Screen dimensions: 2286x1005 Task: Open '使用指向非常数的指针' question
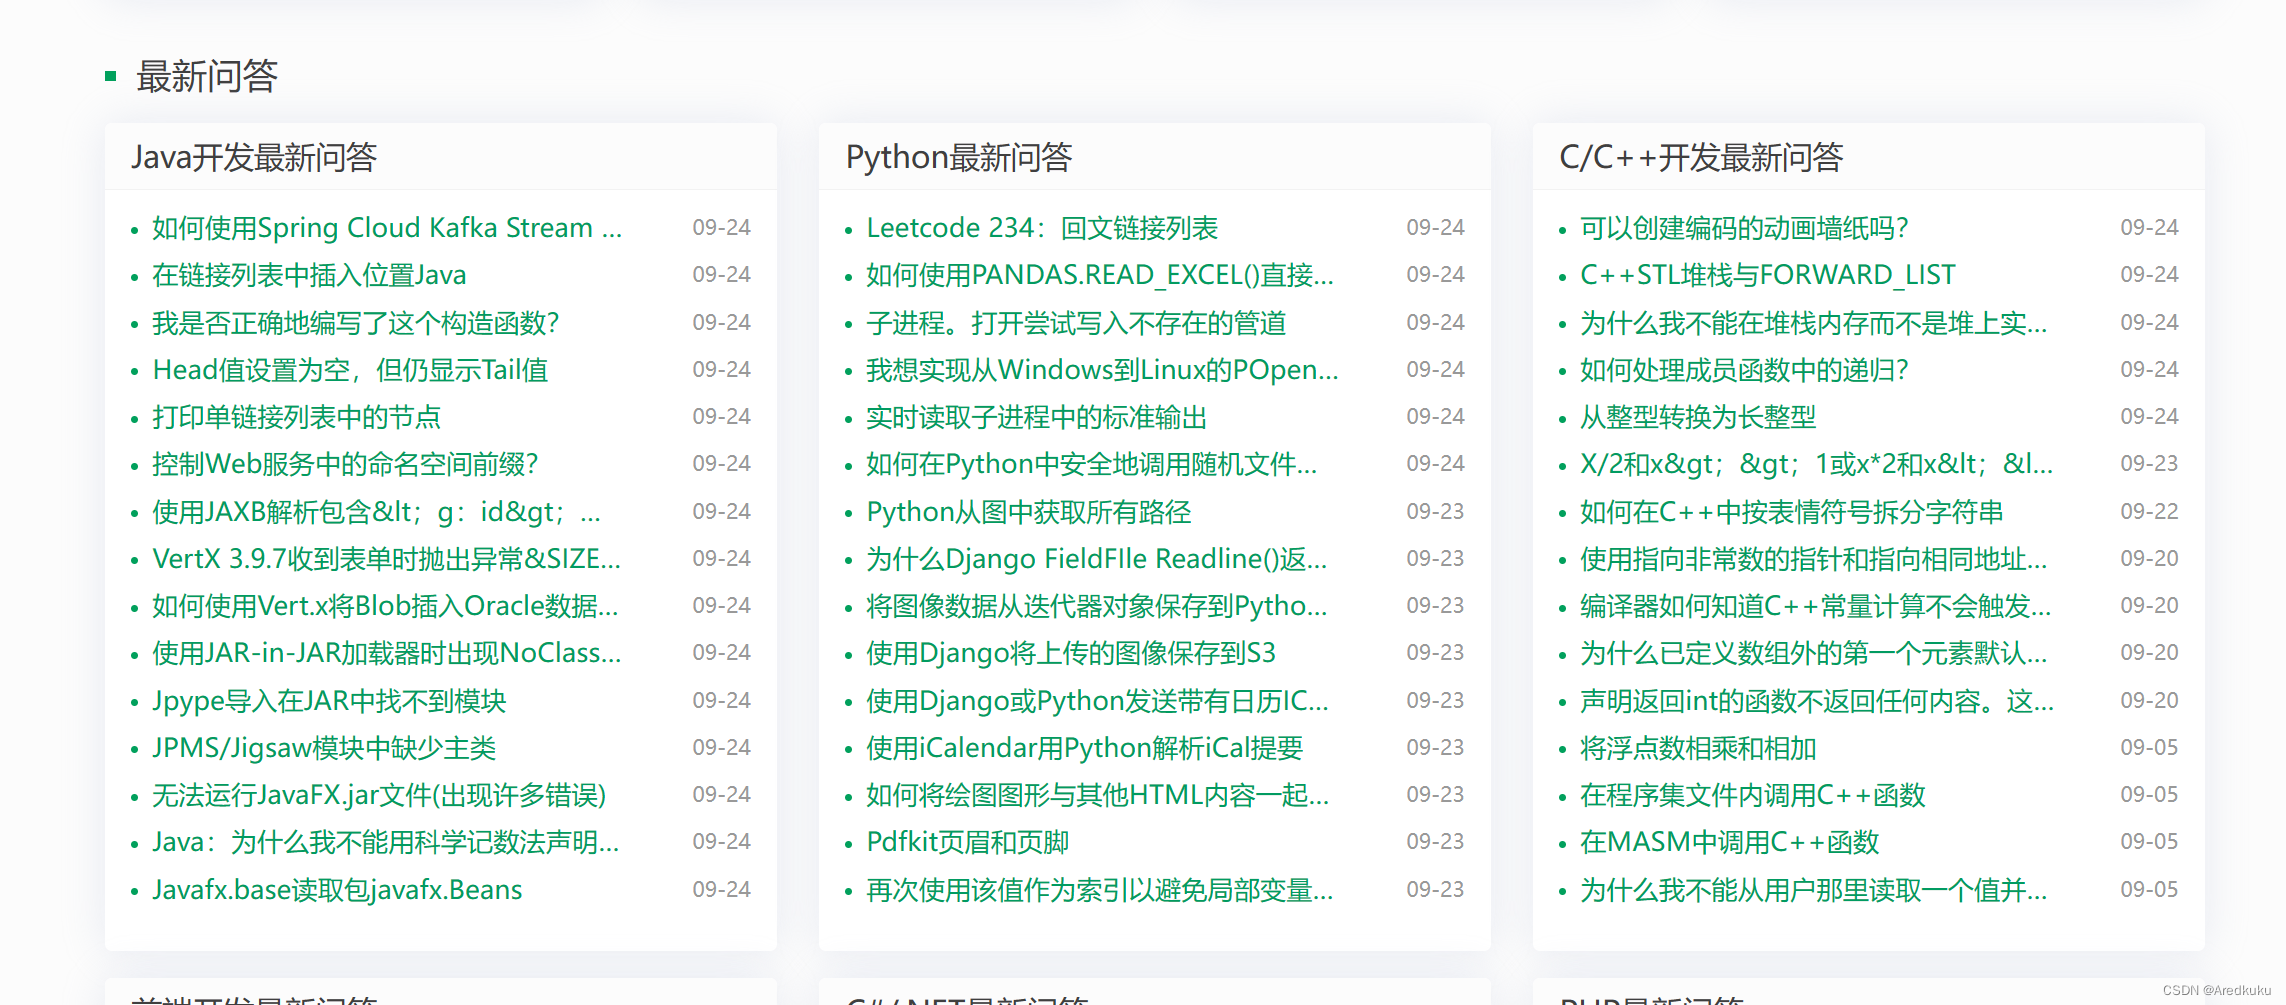coord(1814,559)
